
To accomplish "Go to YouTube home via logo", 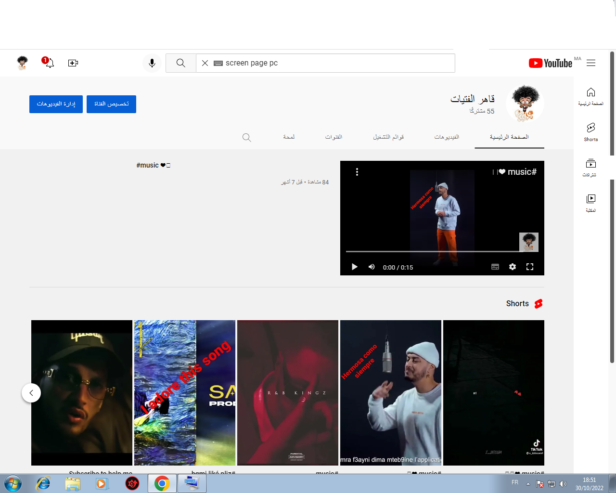I will click(550, 63).
